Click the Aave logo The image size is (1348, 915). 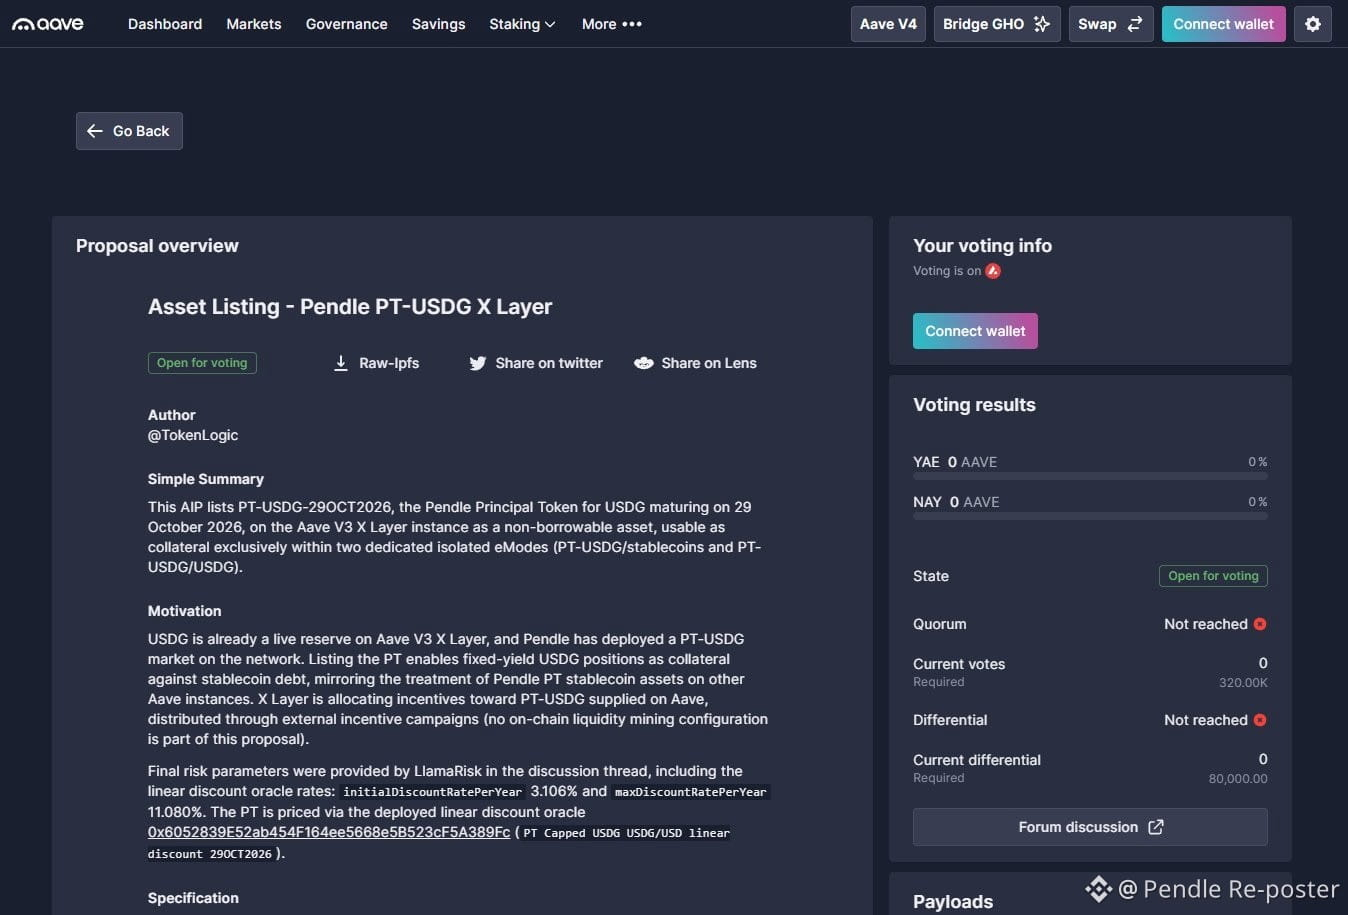48,24
